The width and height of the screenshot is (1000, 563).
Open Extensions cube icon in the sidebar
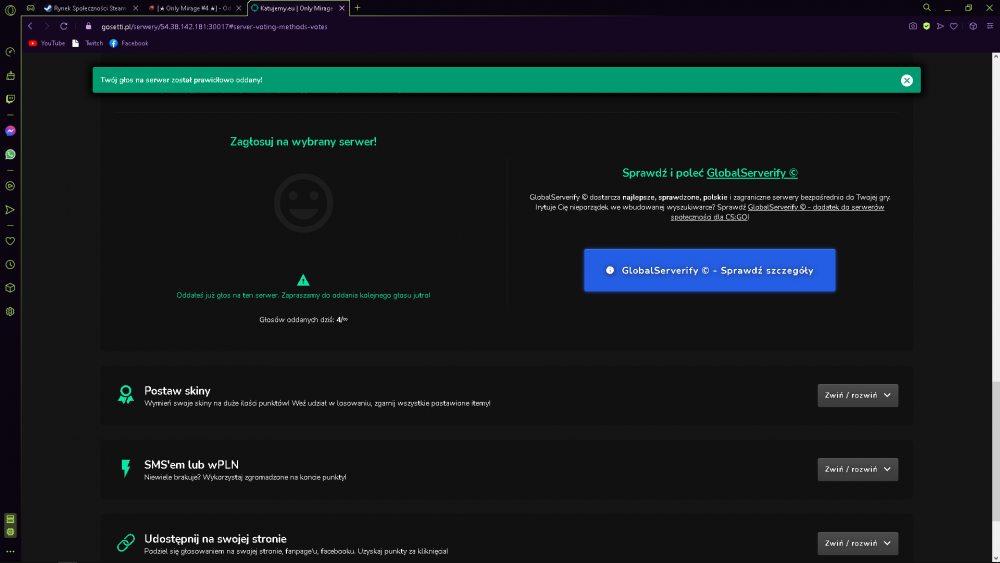pos(10,288)
